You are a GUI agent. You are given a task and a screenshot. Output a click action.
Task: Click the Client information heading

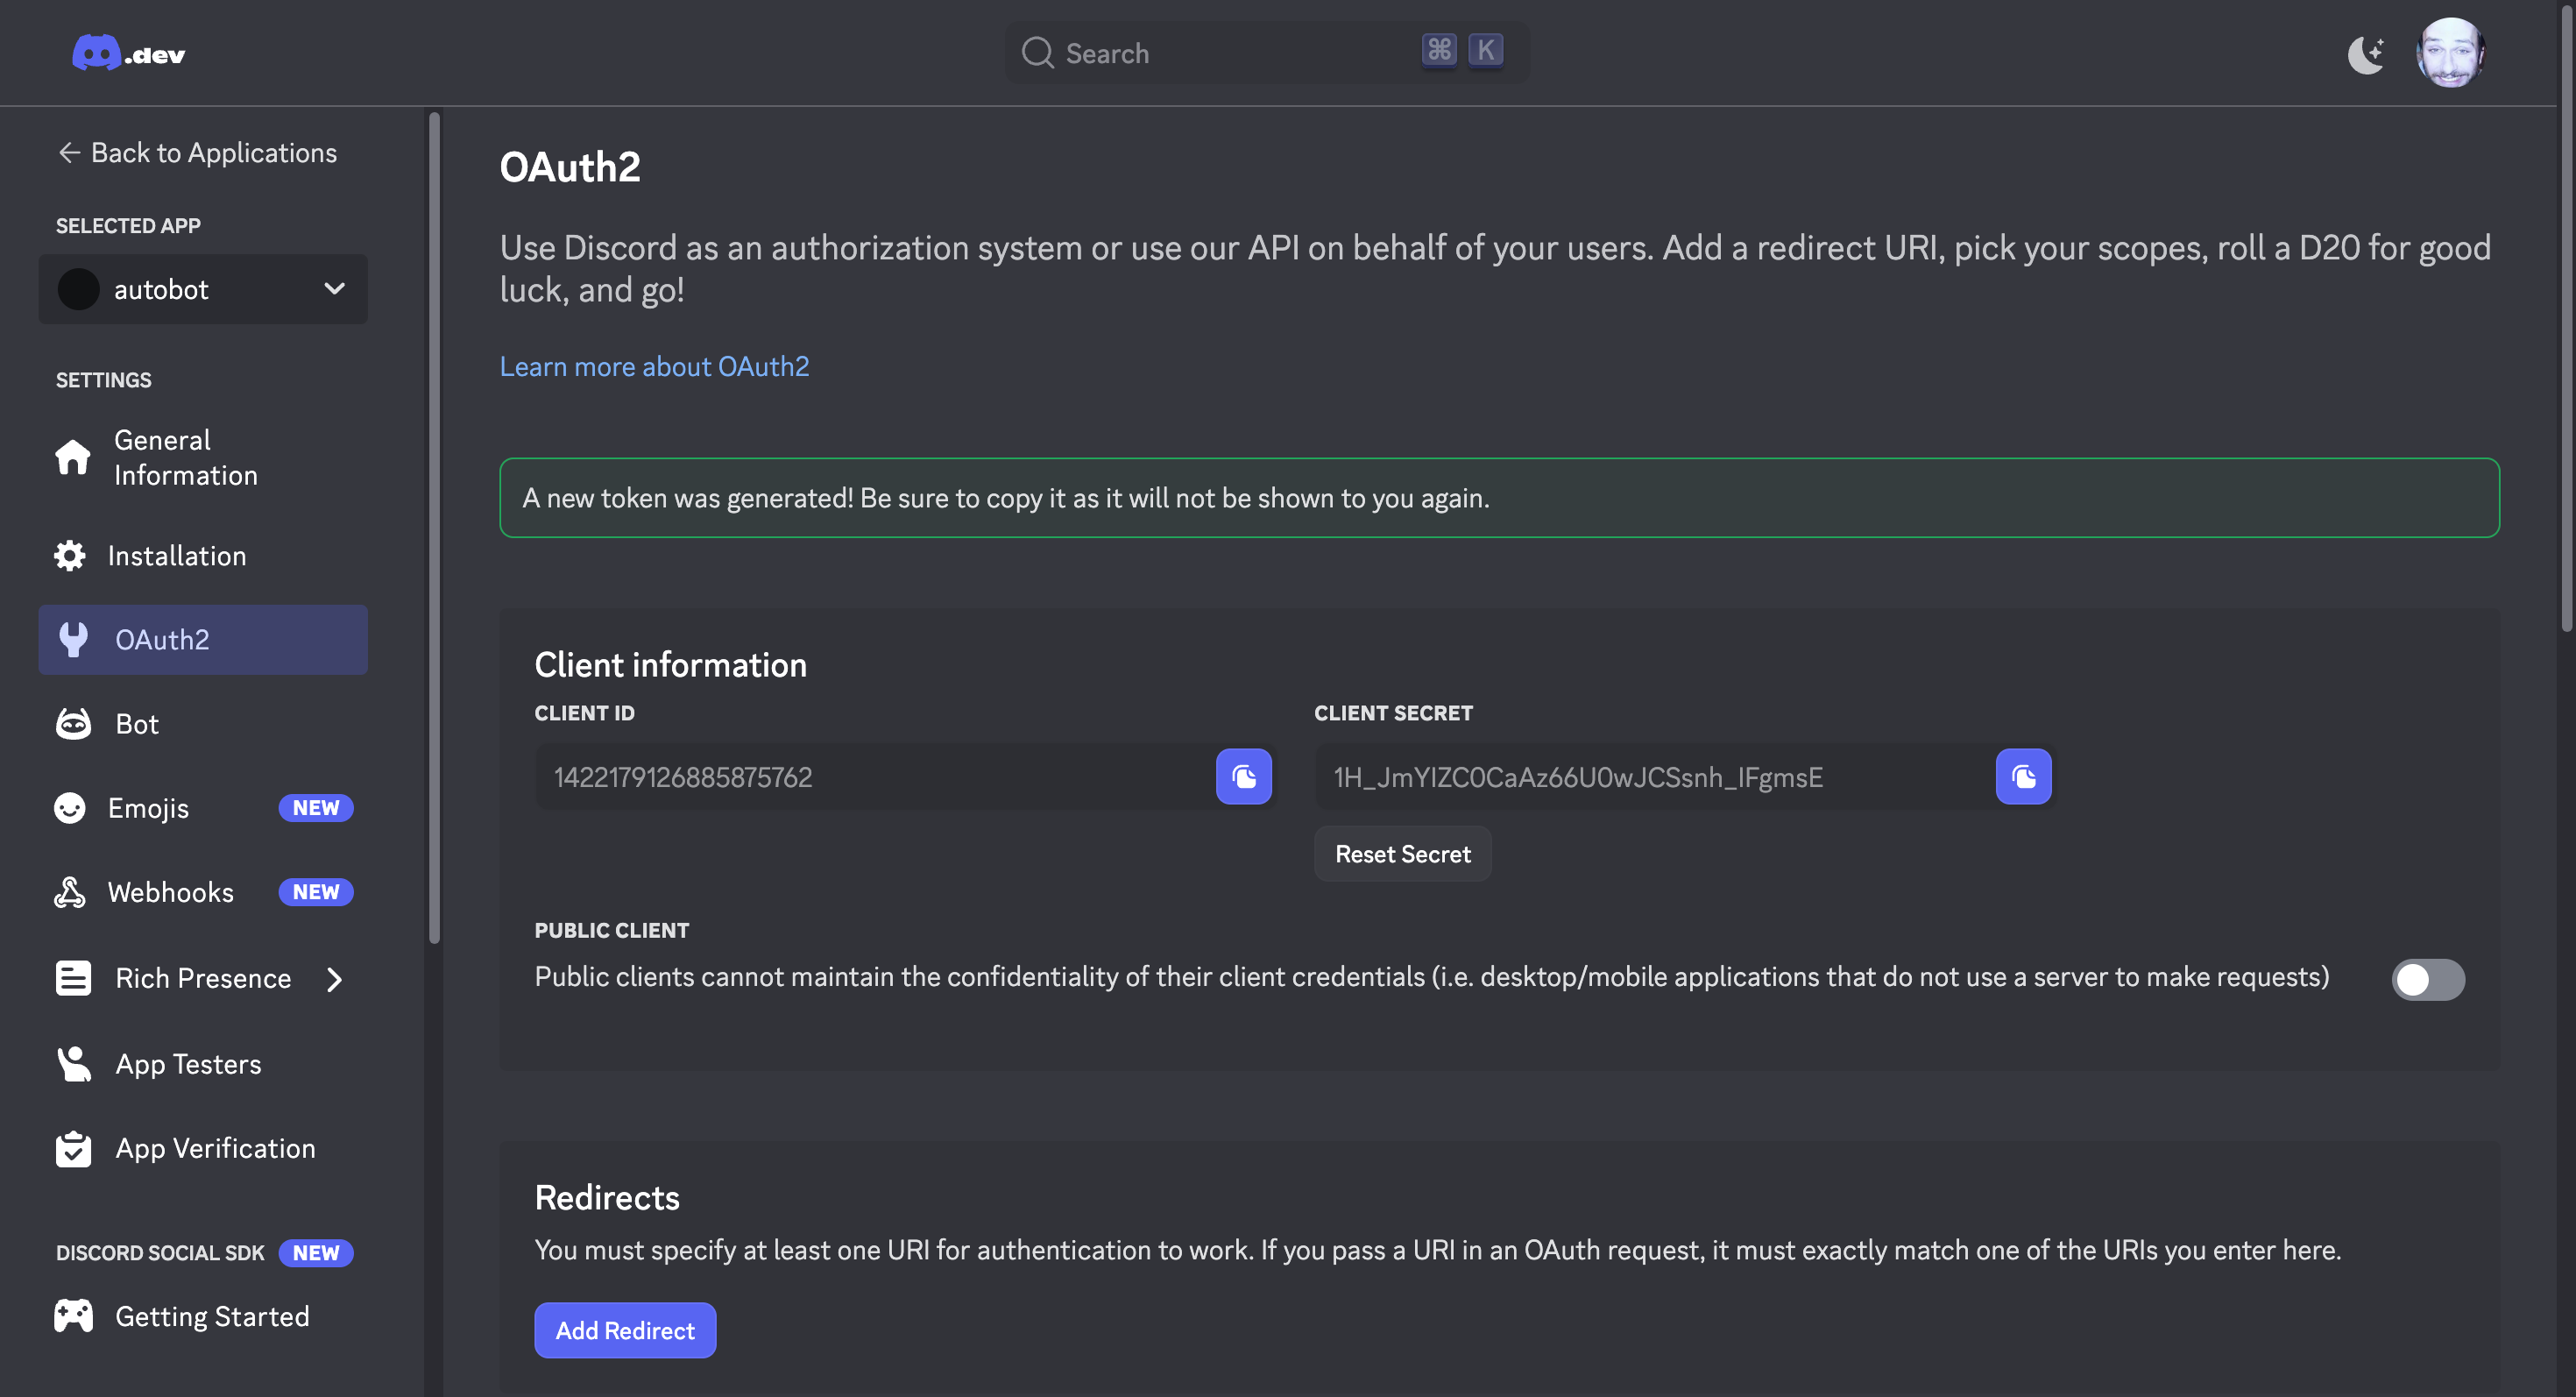coord(670,665)
